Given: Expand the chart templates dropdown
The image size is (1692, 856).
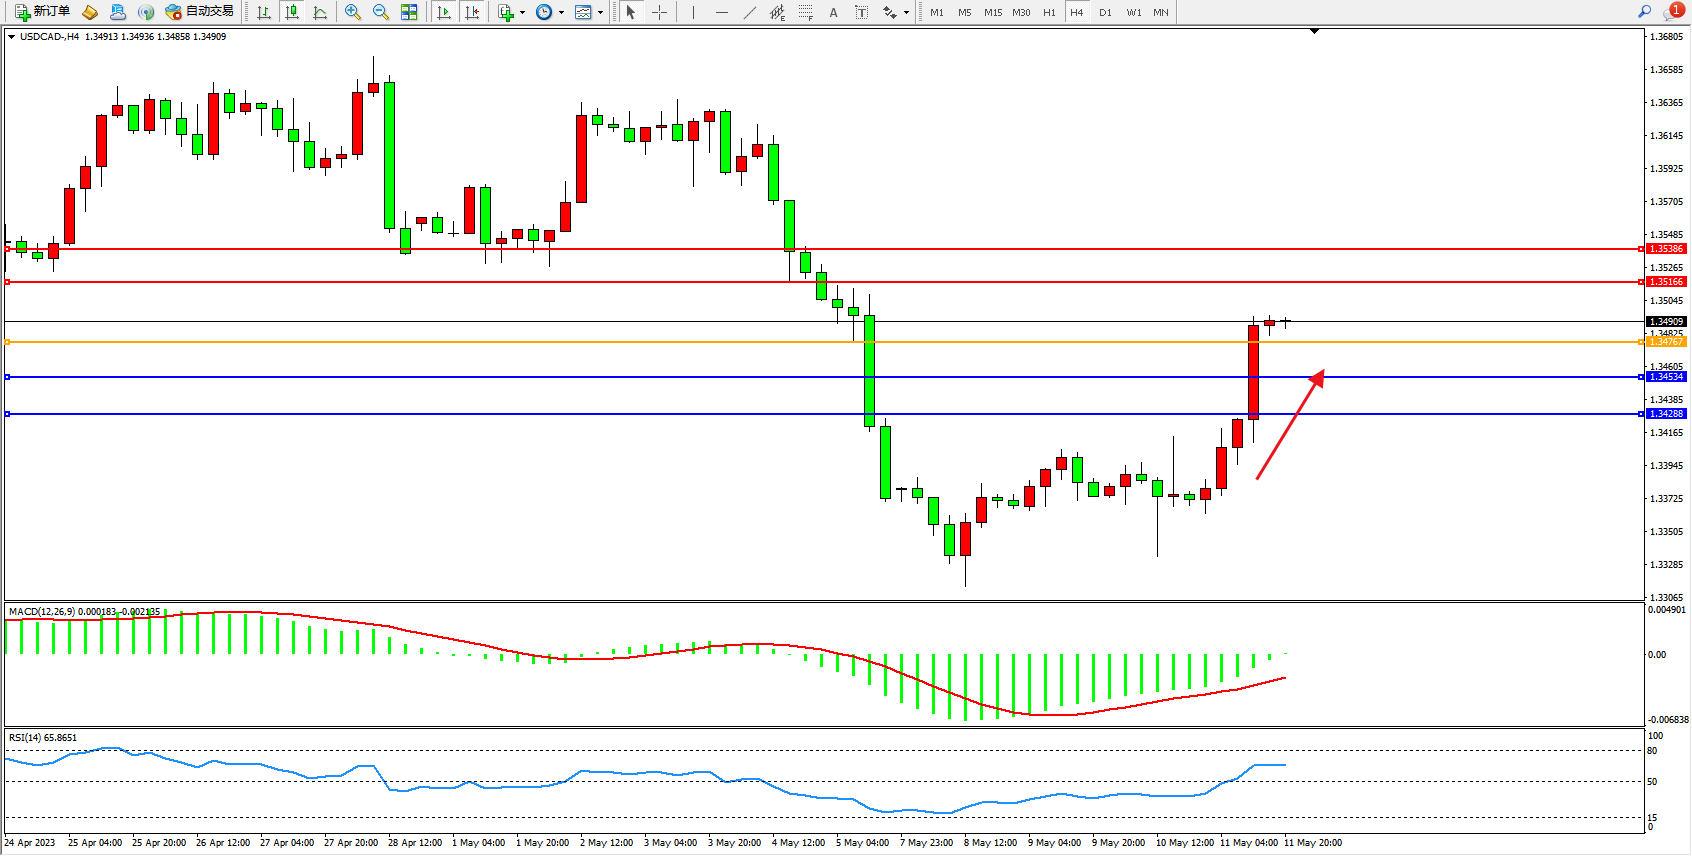Looking at the screenshot, I should click(600, 13).
